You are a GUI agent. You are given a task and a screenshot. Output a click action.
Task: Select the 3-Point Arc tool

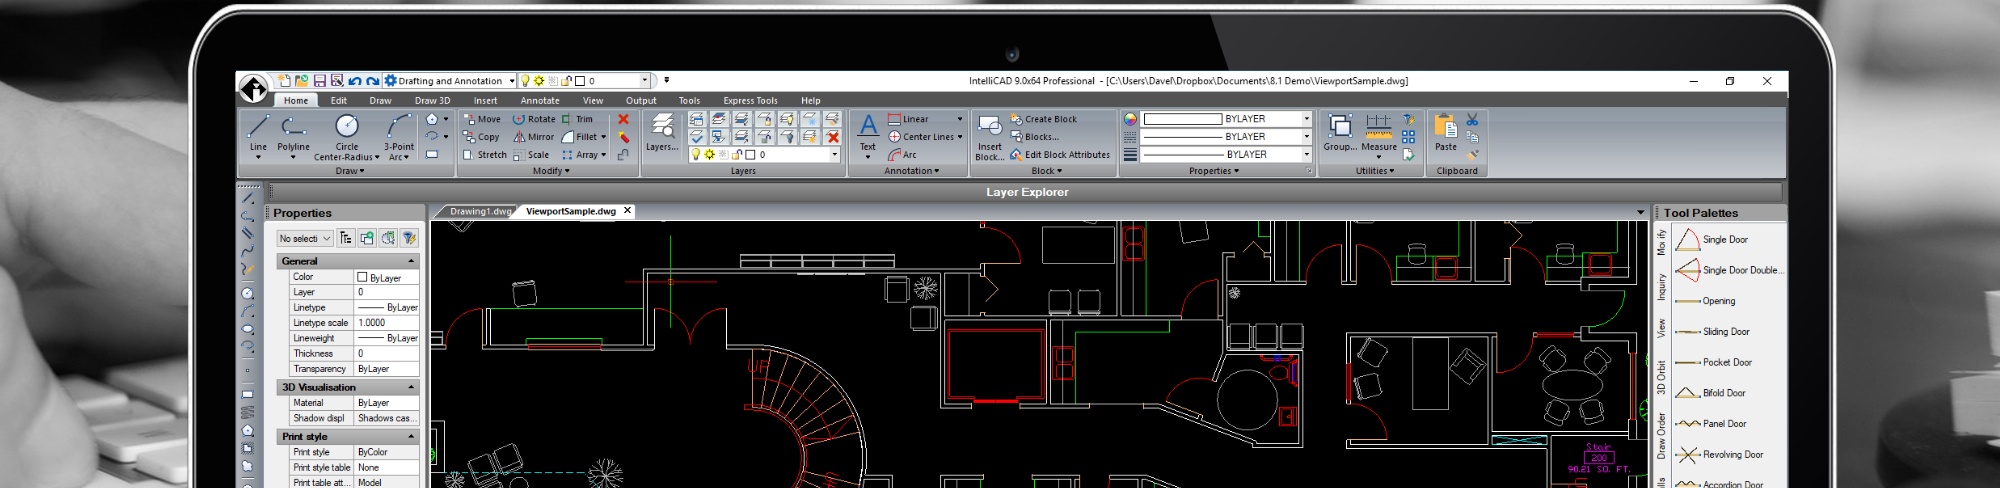pos(398,136)
